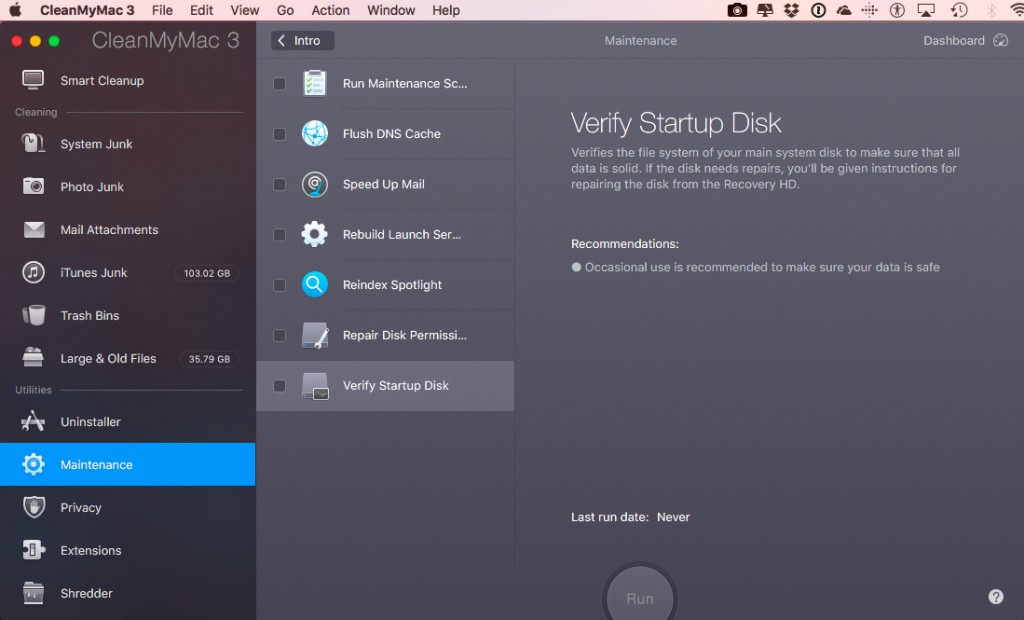Enable Reindex Spotlight checkbox
This screenshot has width=1024, height=620.
280,286
